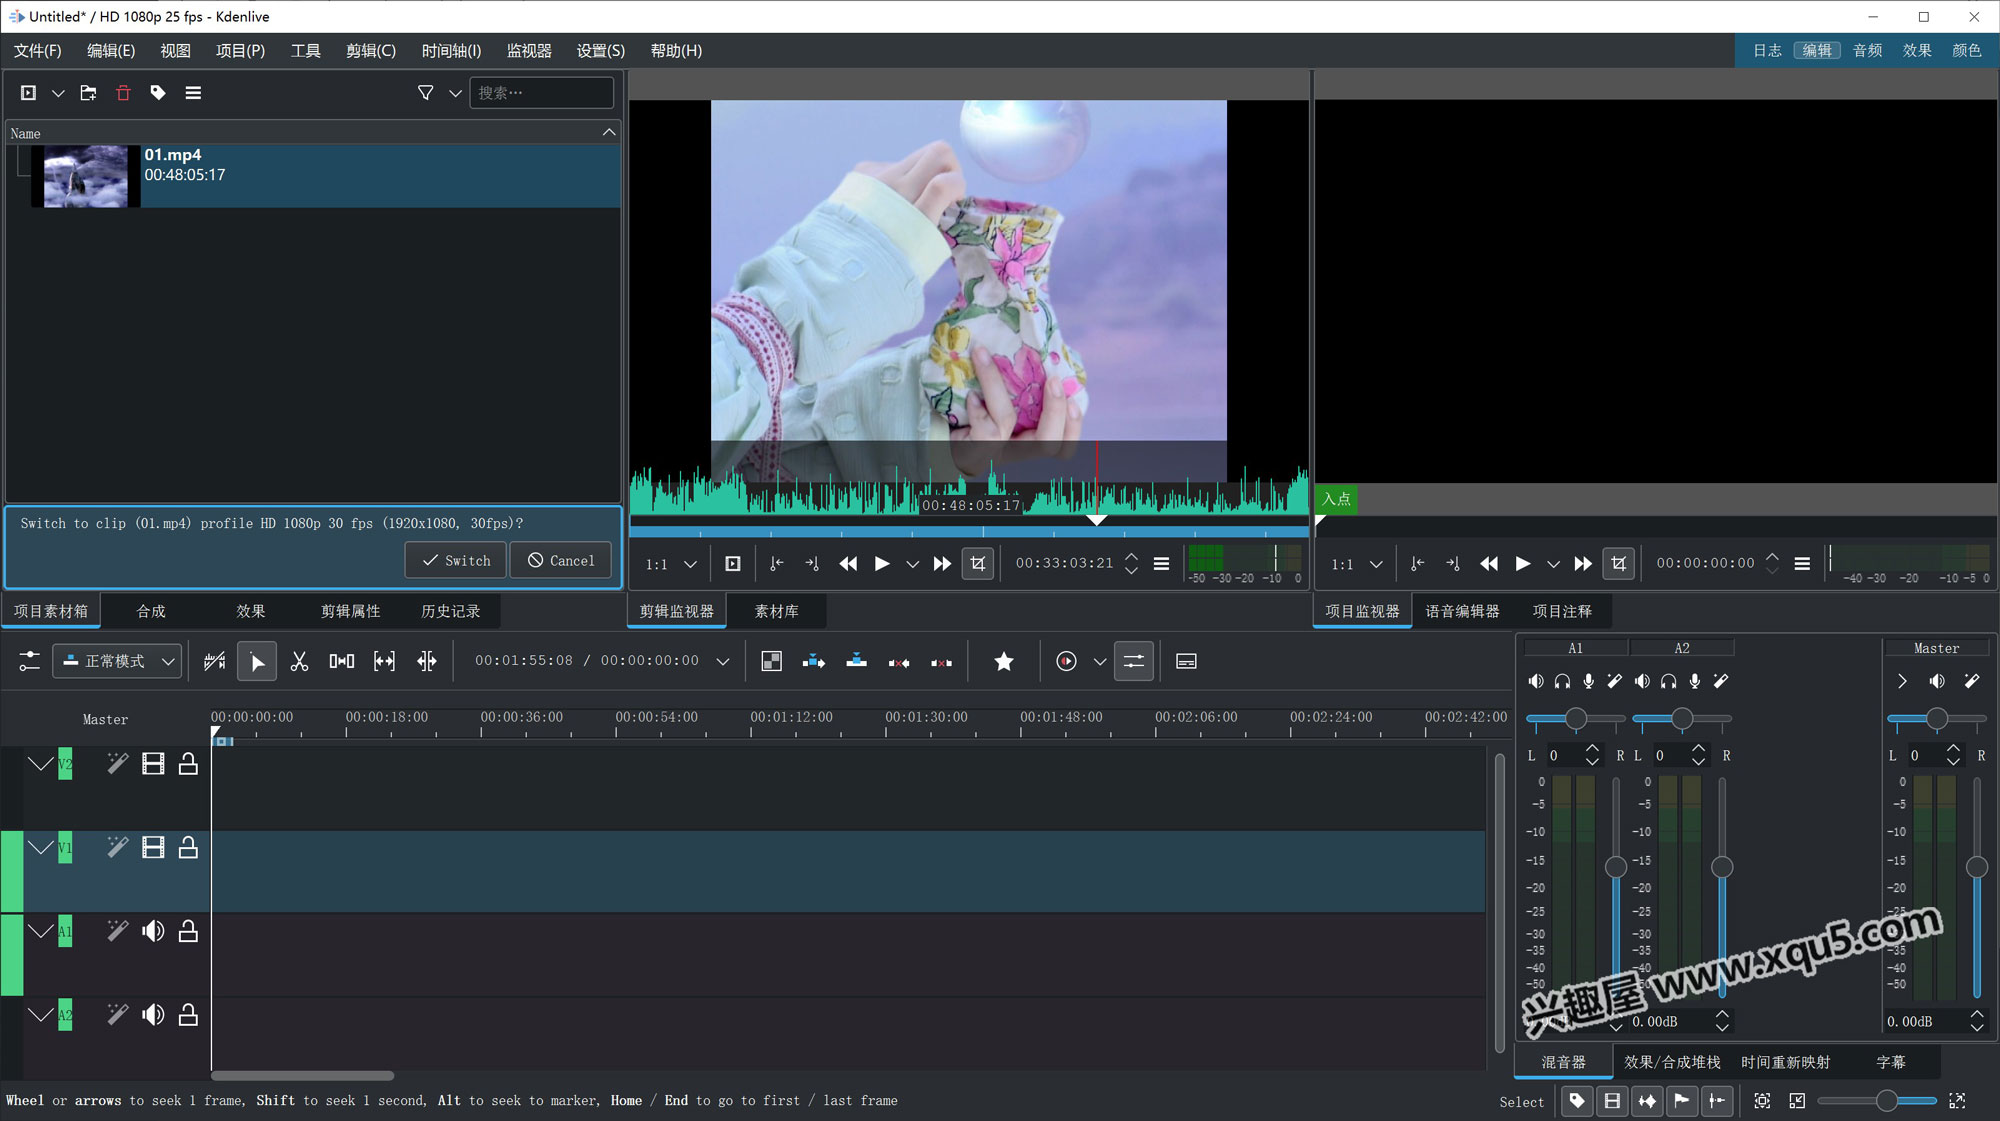Click the Switch button
This screenshot has width=2000, height=1121.
[456, 560]
